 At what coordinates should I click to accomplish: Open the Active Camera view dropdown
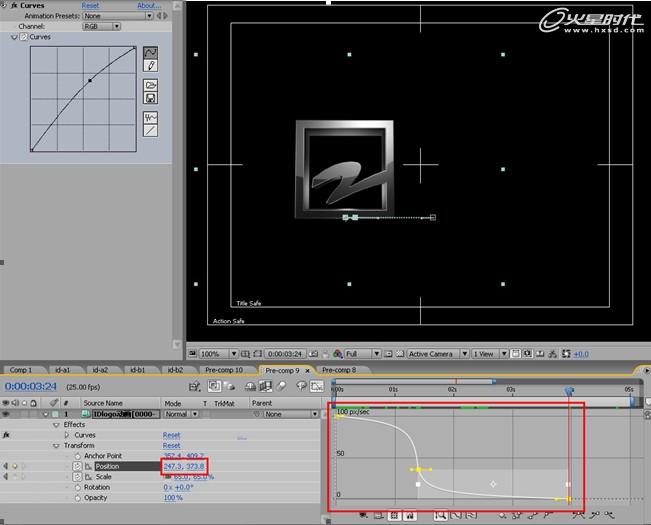coord(438,354)
